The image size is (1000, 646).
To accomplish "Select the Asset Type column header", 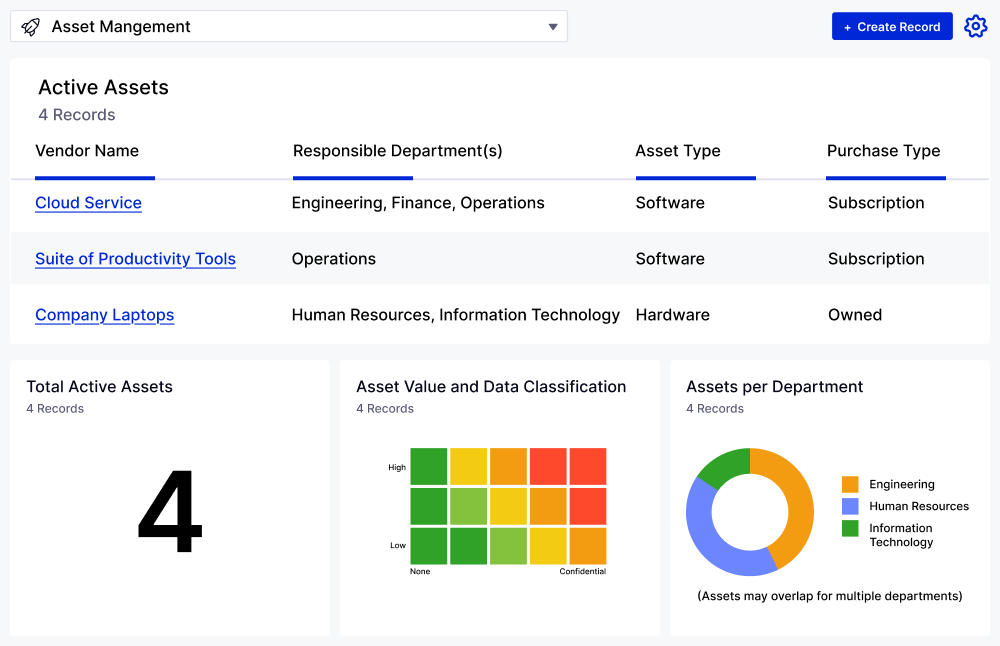I will point(678,151).
